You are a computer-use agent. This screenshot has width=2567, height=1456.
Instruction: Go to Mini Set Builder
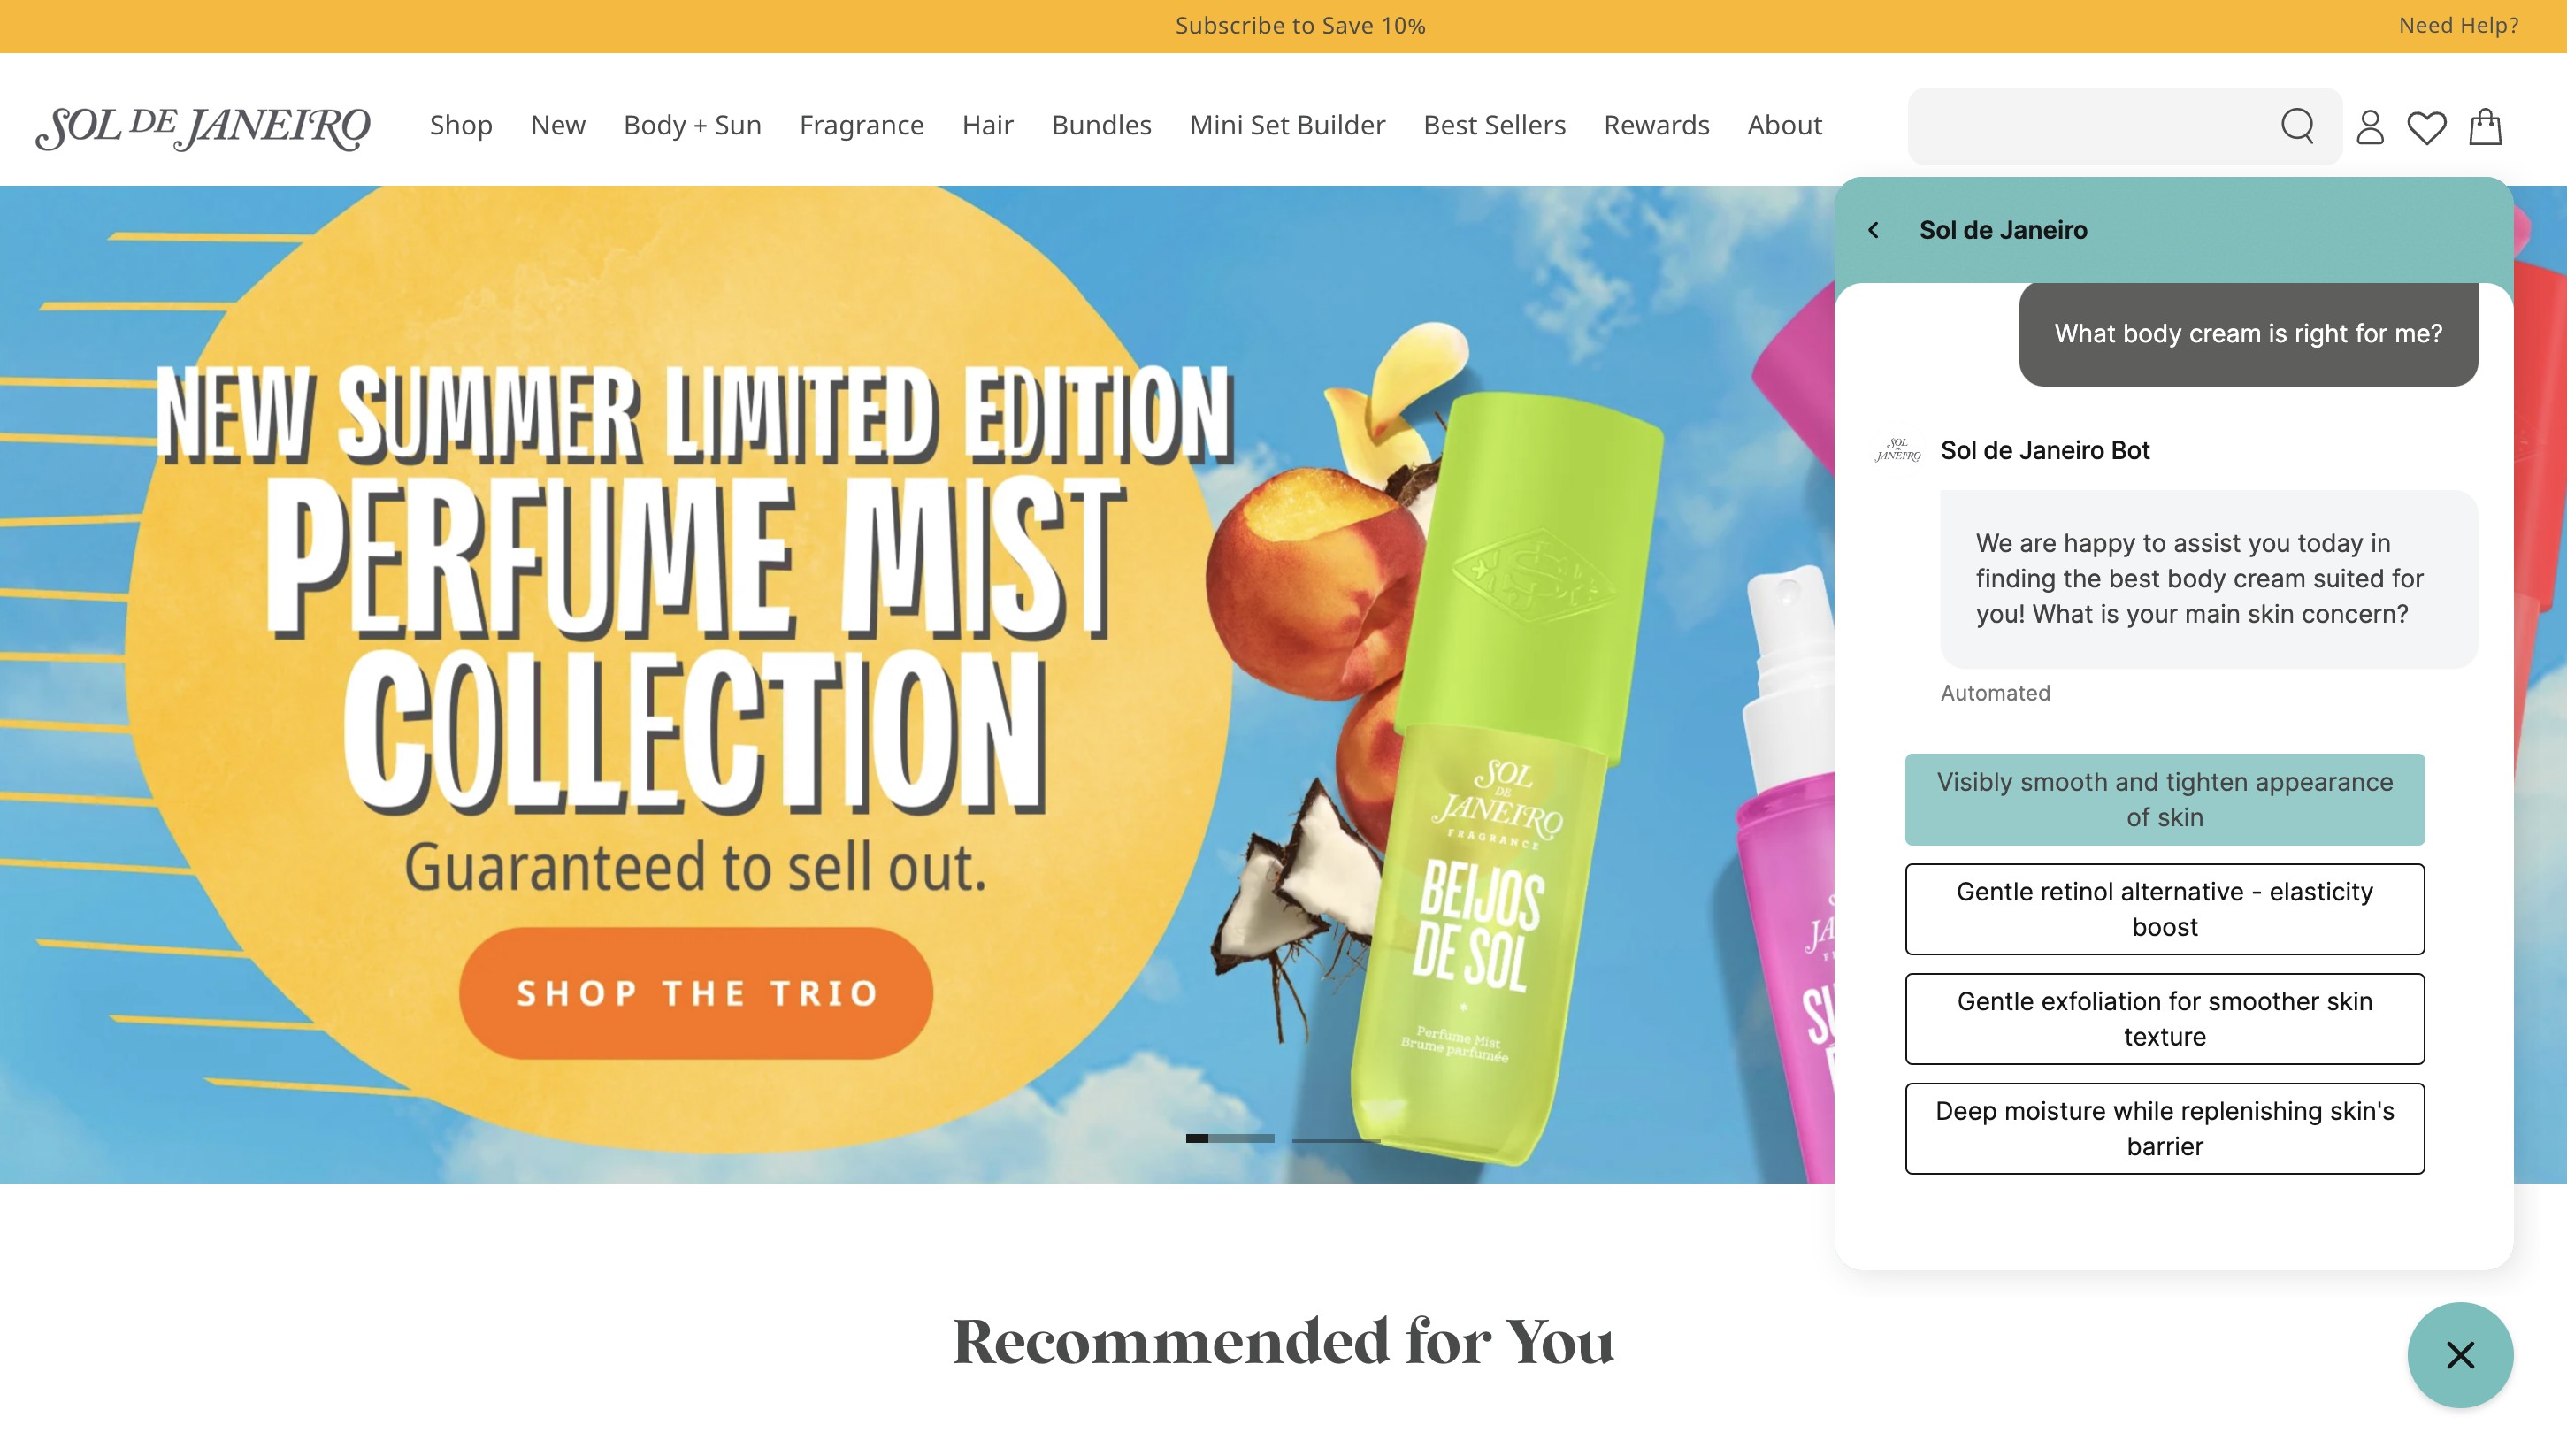tap(1287, 125)
